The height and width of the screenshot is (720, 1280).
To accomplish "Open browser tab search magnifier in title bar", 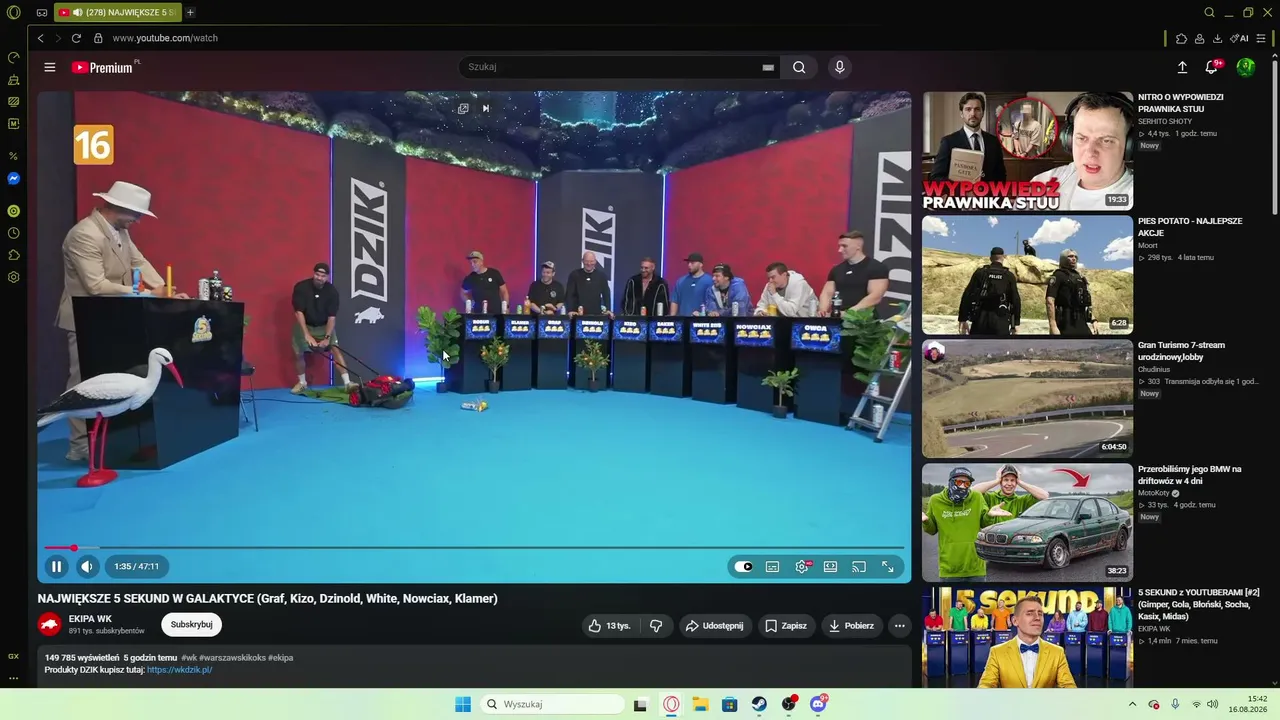I will point(1209,13).
